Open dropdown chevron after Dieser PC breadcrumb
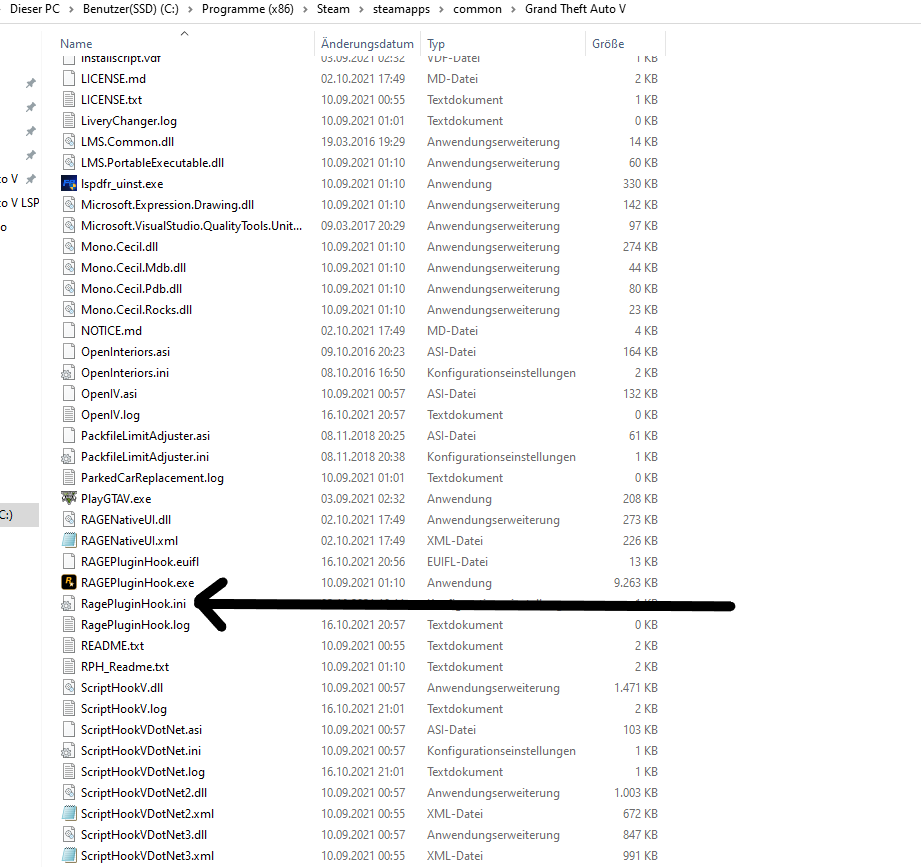The height and width of the screenshot is (867, 921). click(x=71, y=9)
